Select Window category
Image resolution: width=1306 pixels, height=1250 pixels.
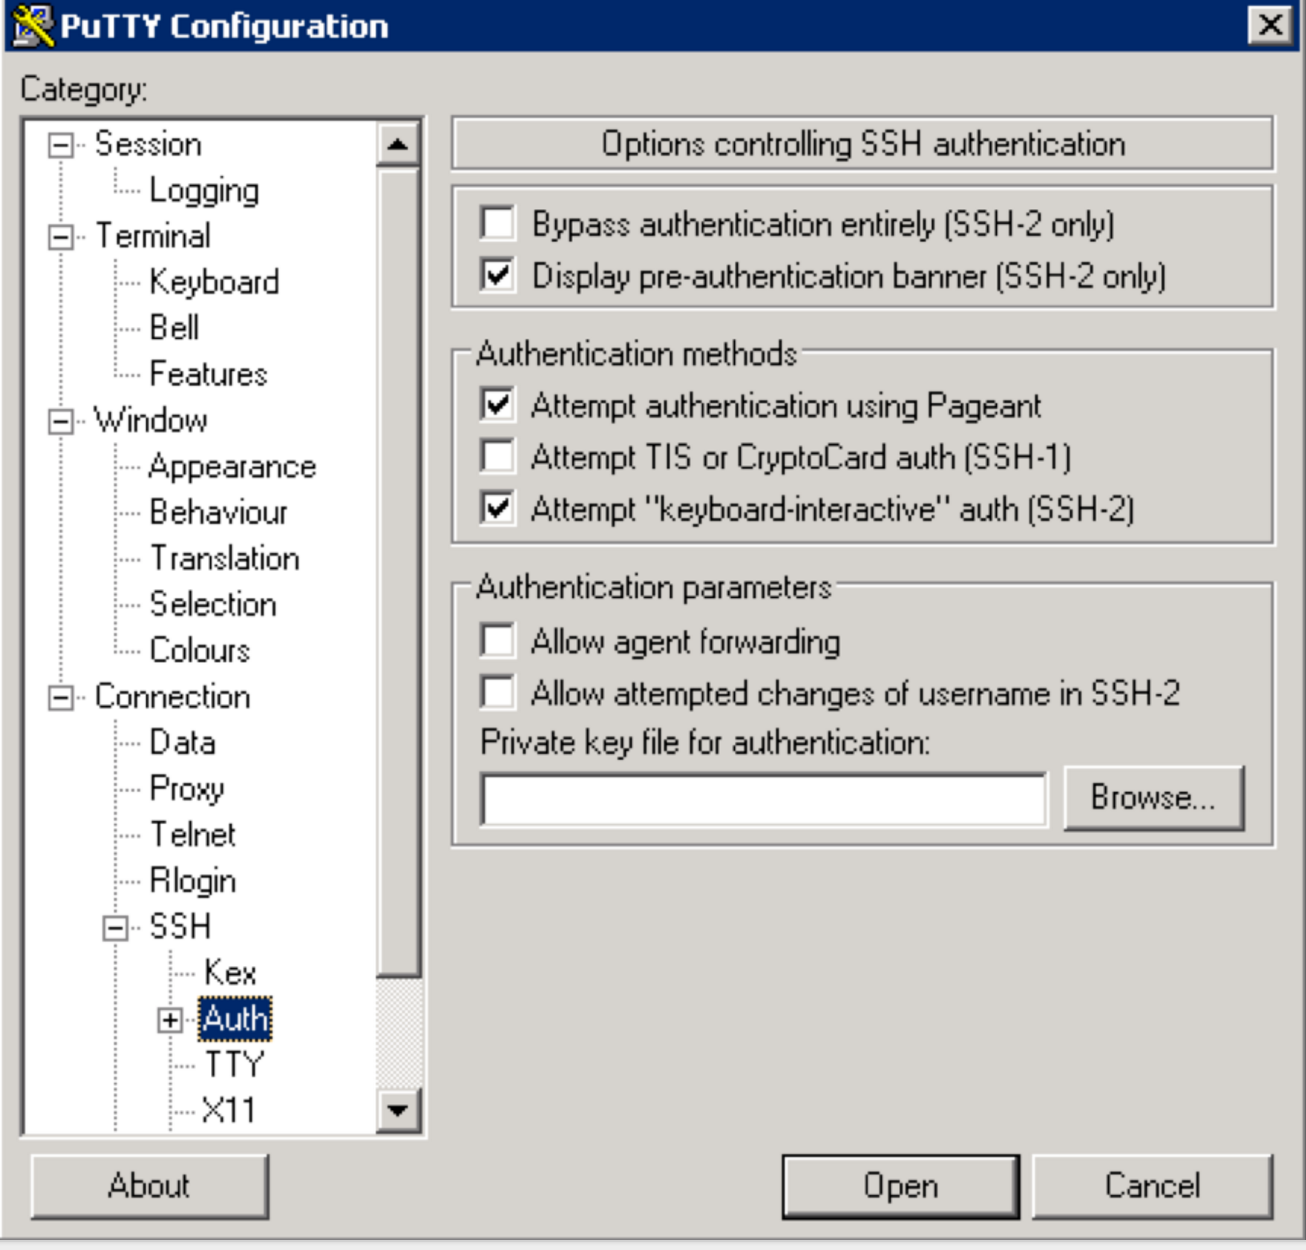pos(151,420)
